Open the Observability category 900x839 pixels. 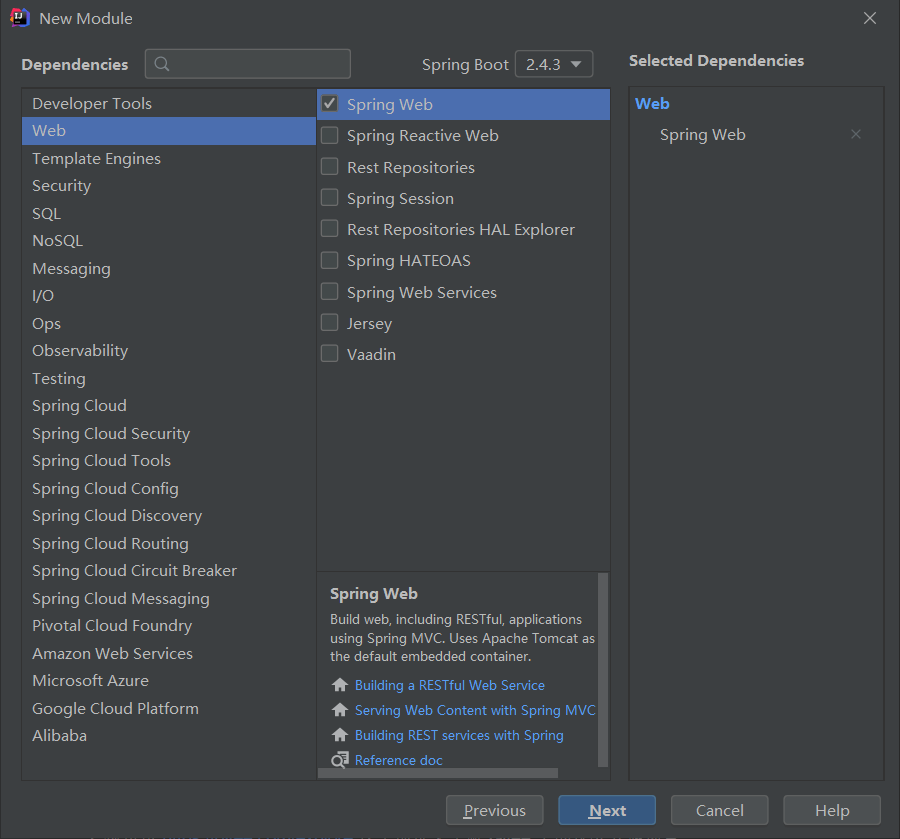click(x=169, y=351)
